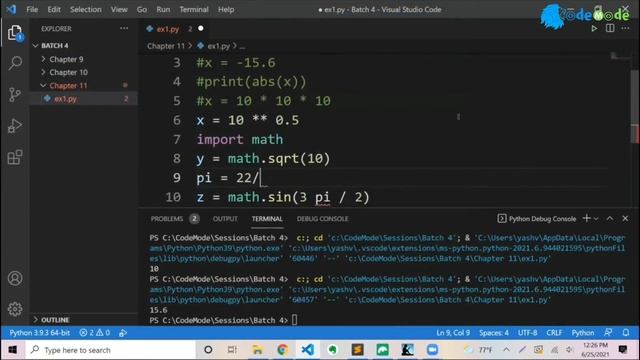Open the Edit menu
Screen dimensions: 640x360
coord(54,9)
